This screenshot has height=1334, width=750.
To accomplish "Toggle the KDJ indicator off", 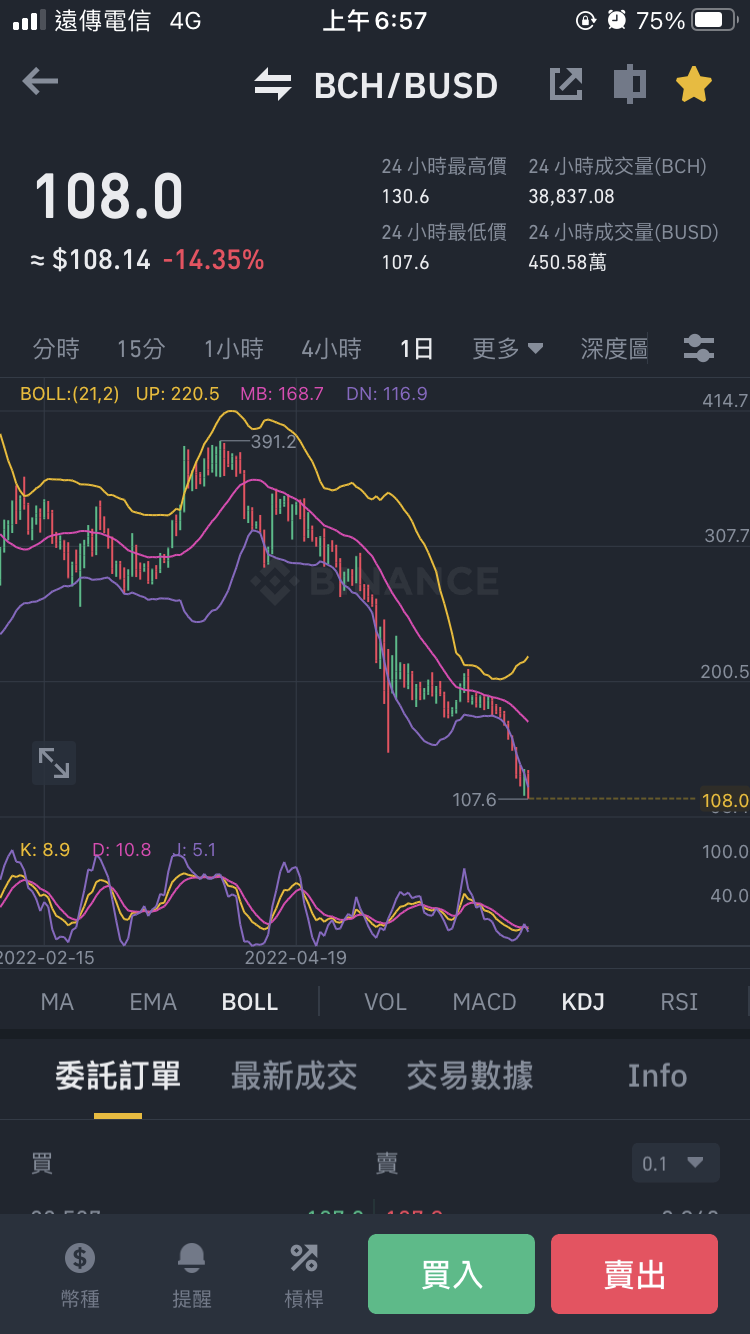I will 583,1002.
